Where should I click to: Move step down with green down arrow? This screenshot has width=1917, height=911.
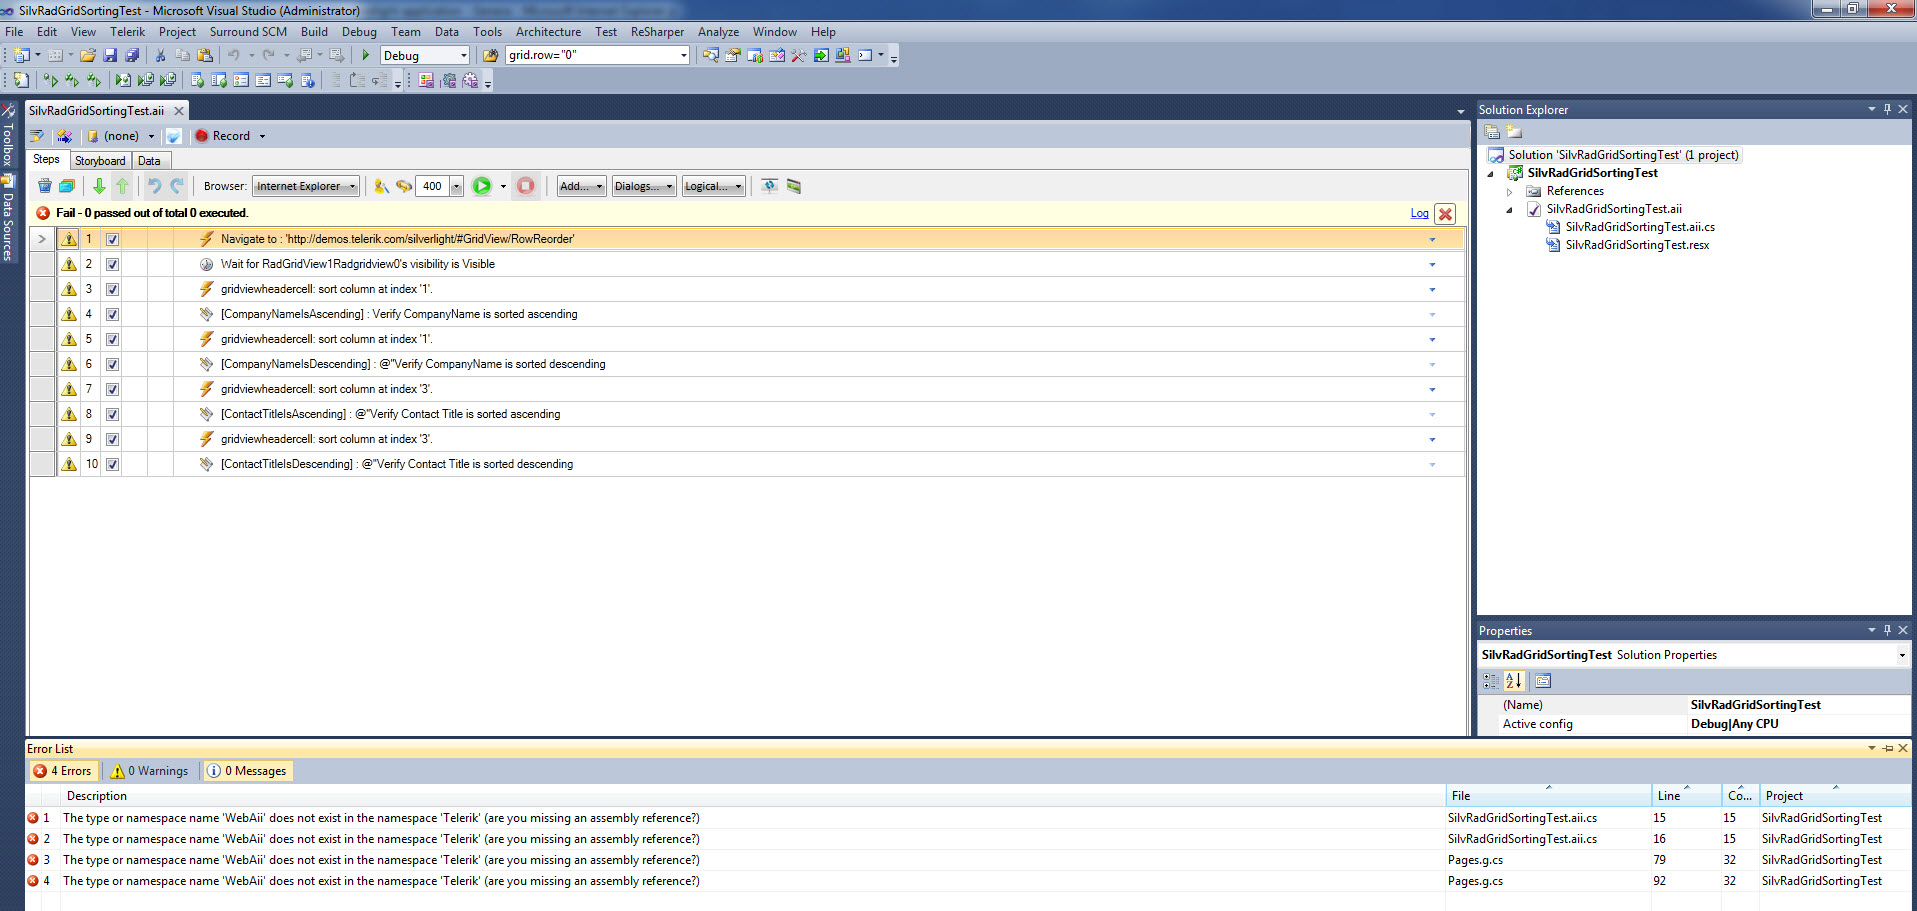[x=99, y=186]
